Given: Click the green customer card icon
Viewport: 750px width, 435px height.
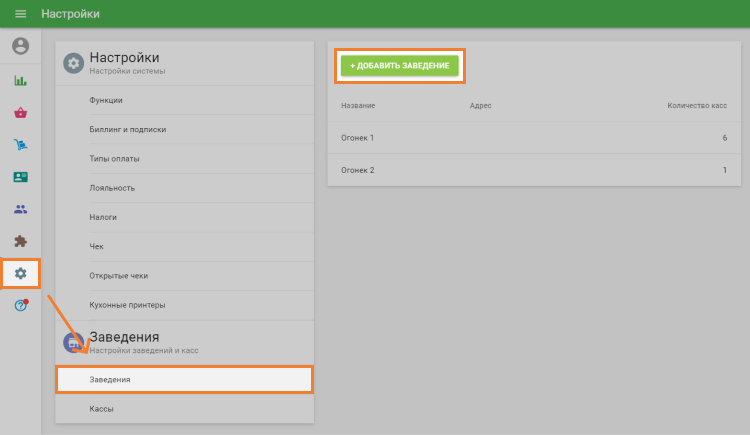Looking at the screenshot, I should [x=20, y=177].
